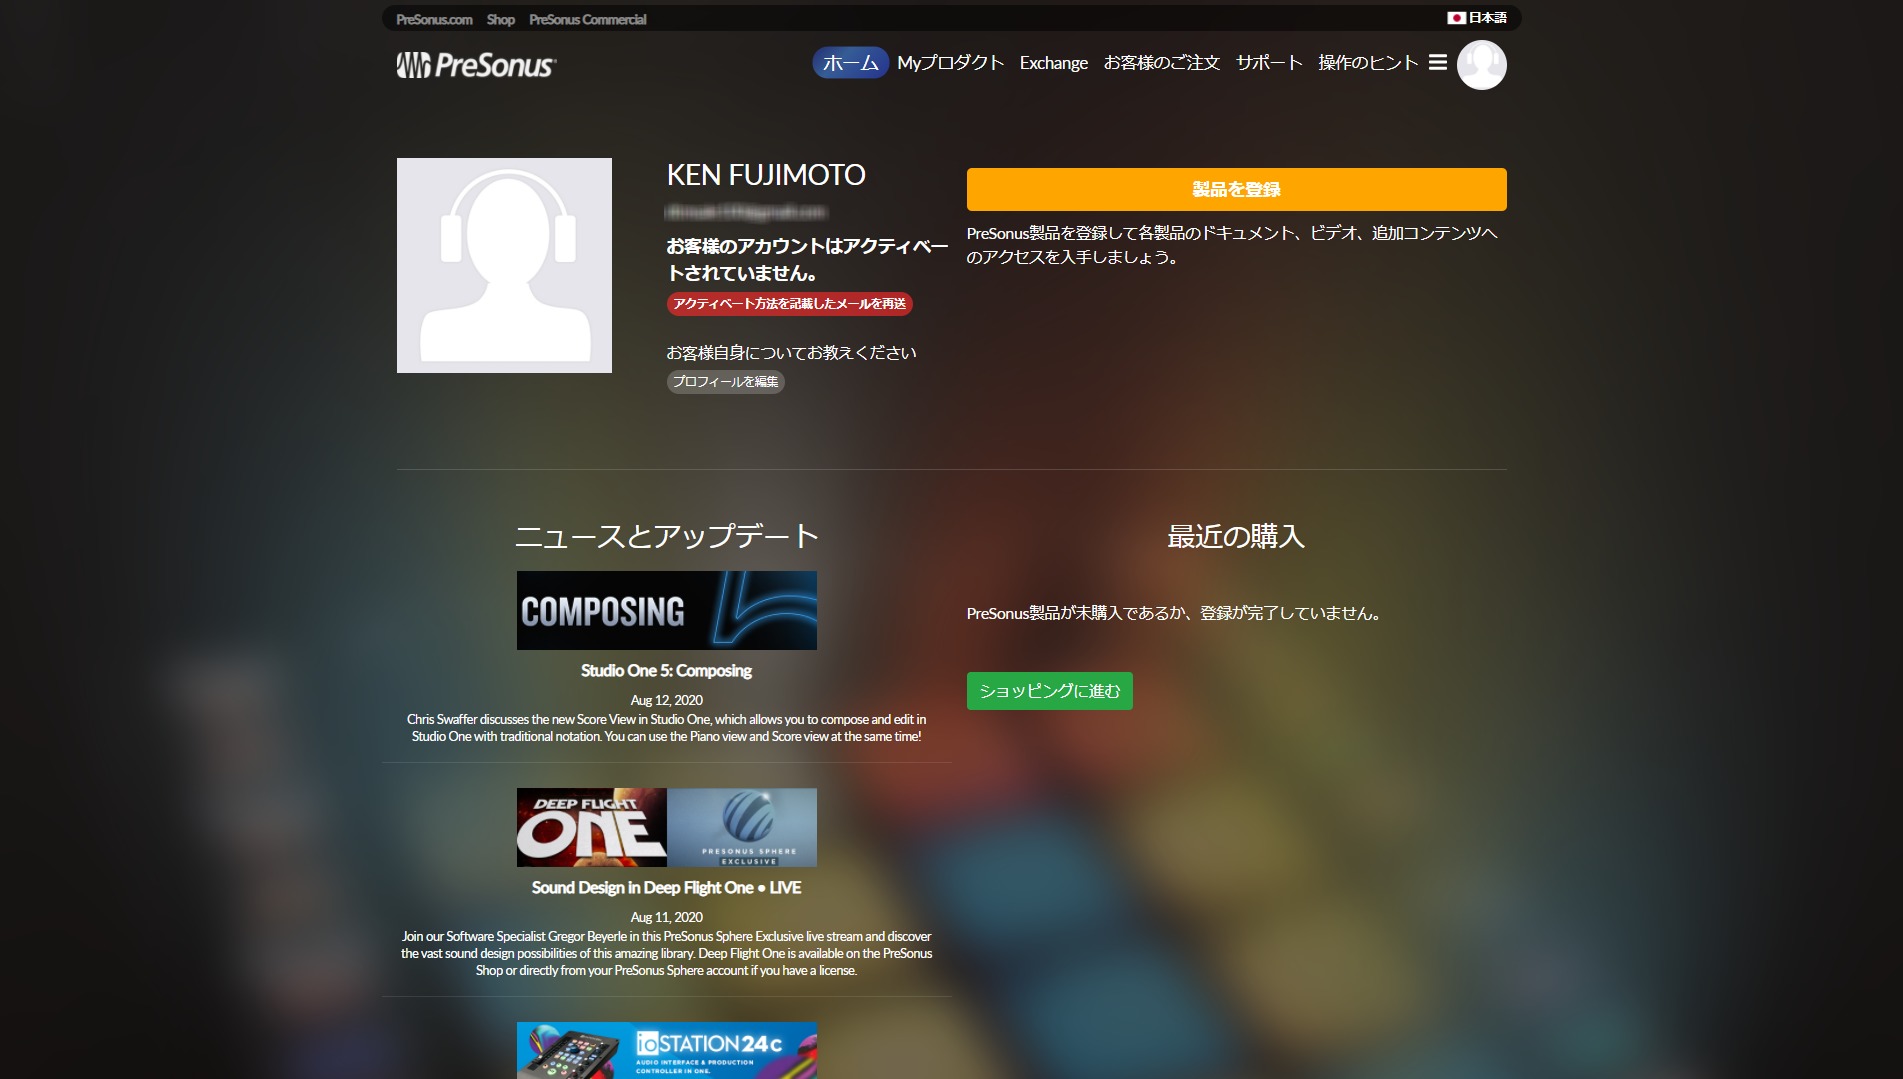Click the PreSonus logo

tap(476, 65)
